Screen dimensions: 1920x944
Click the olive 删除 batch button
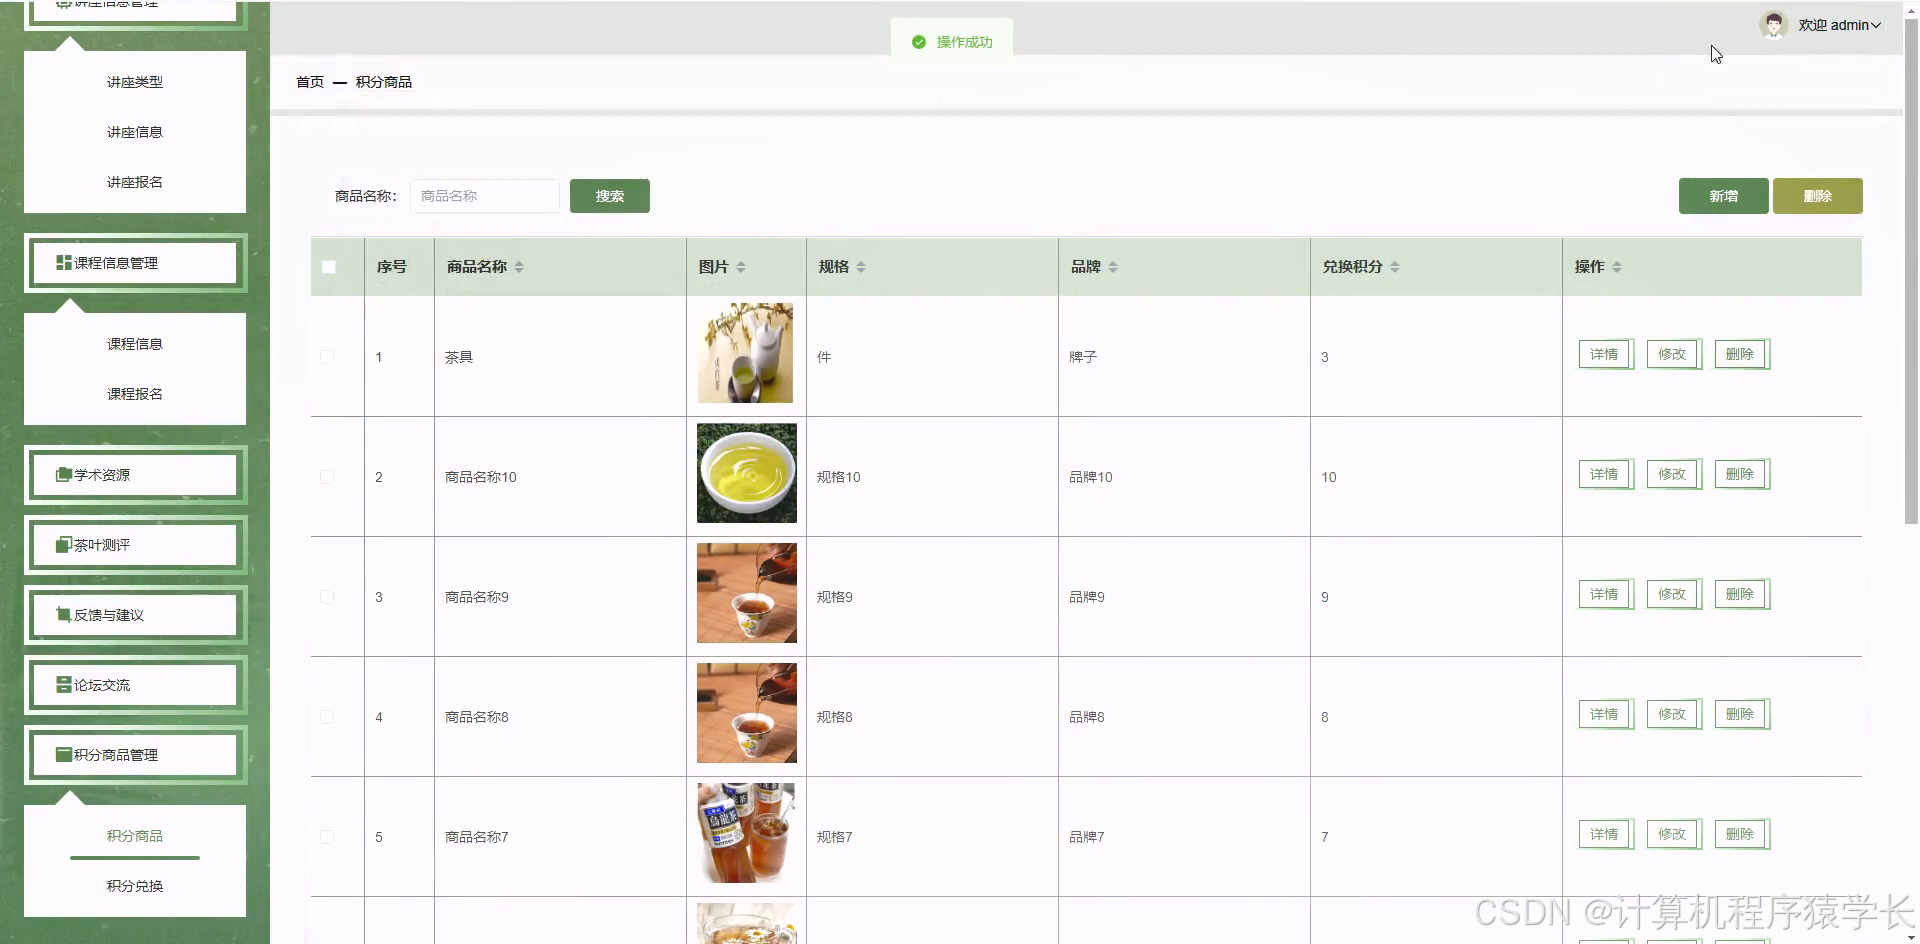[1817, 196]
